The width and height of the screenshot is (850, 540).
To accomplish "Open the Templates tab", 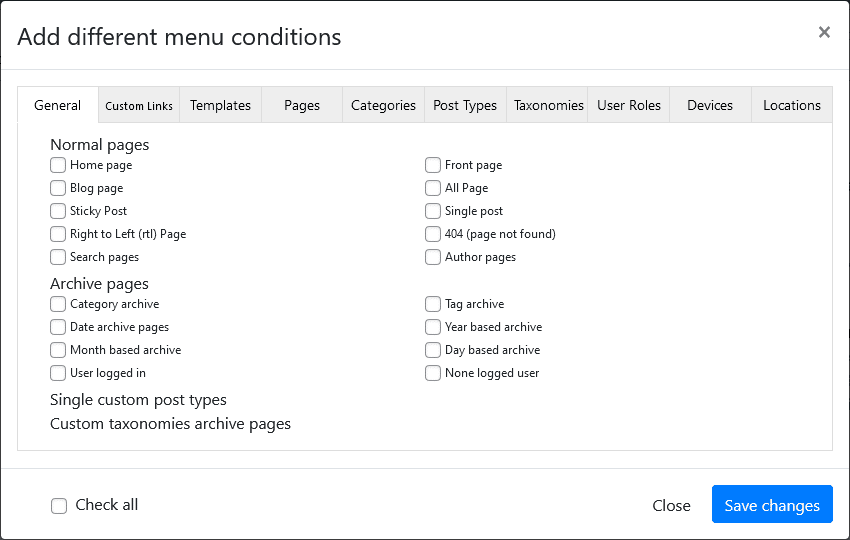I will point(220,105).
